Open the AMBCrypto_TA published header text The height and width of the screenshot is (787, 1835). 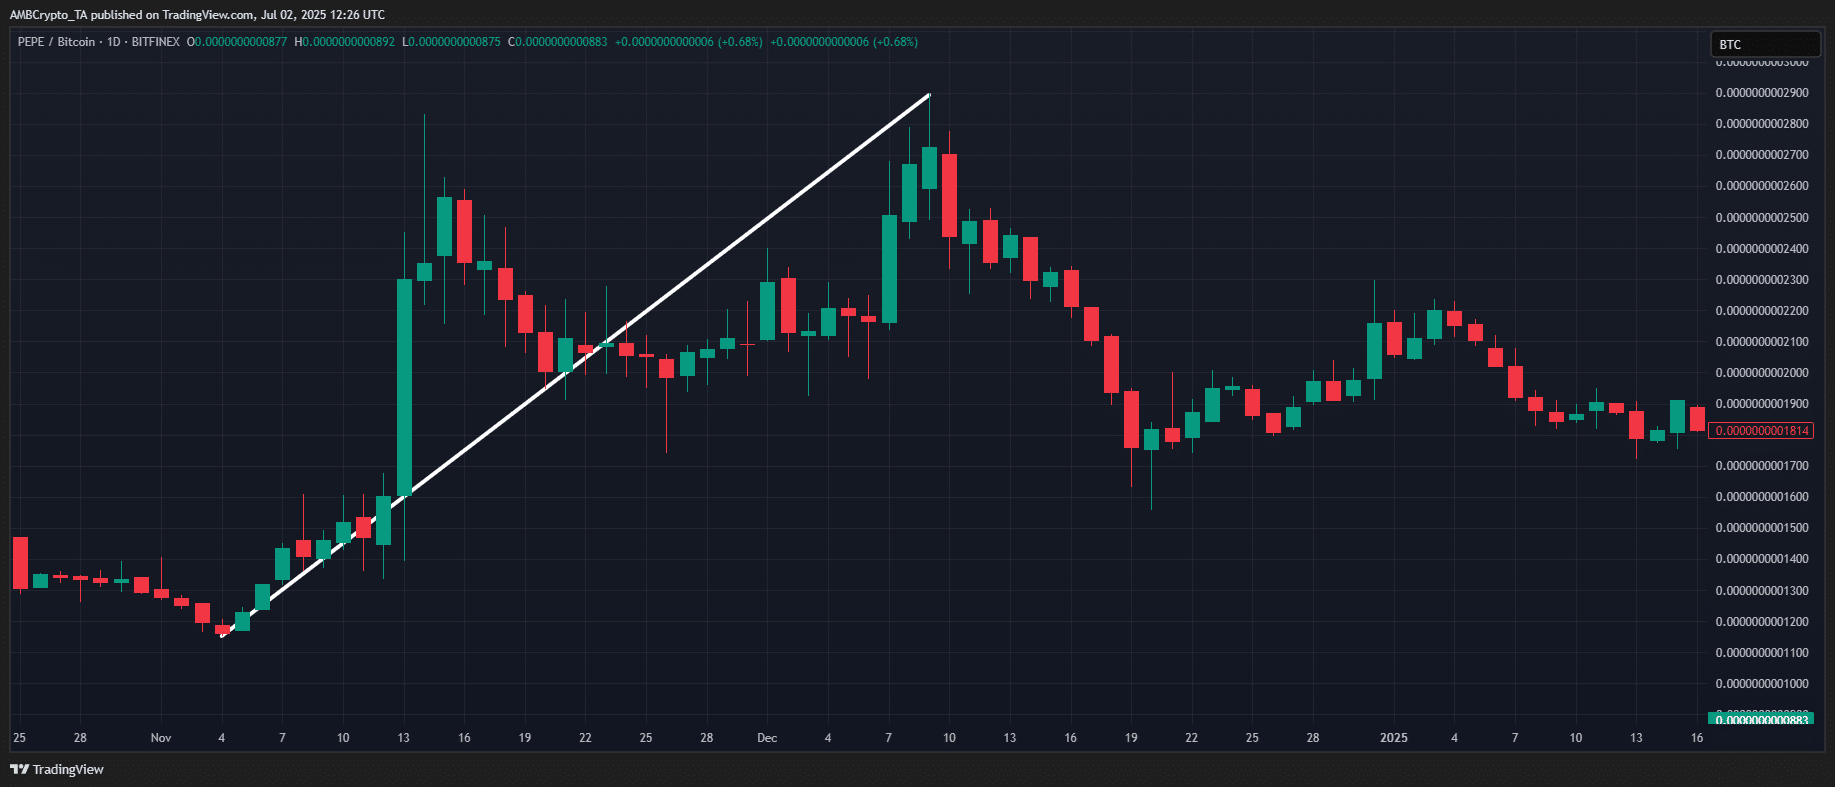click(x=197, y=15)
